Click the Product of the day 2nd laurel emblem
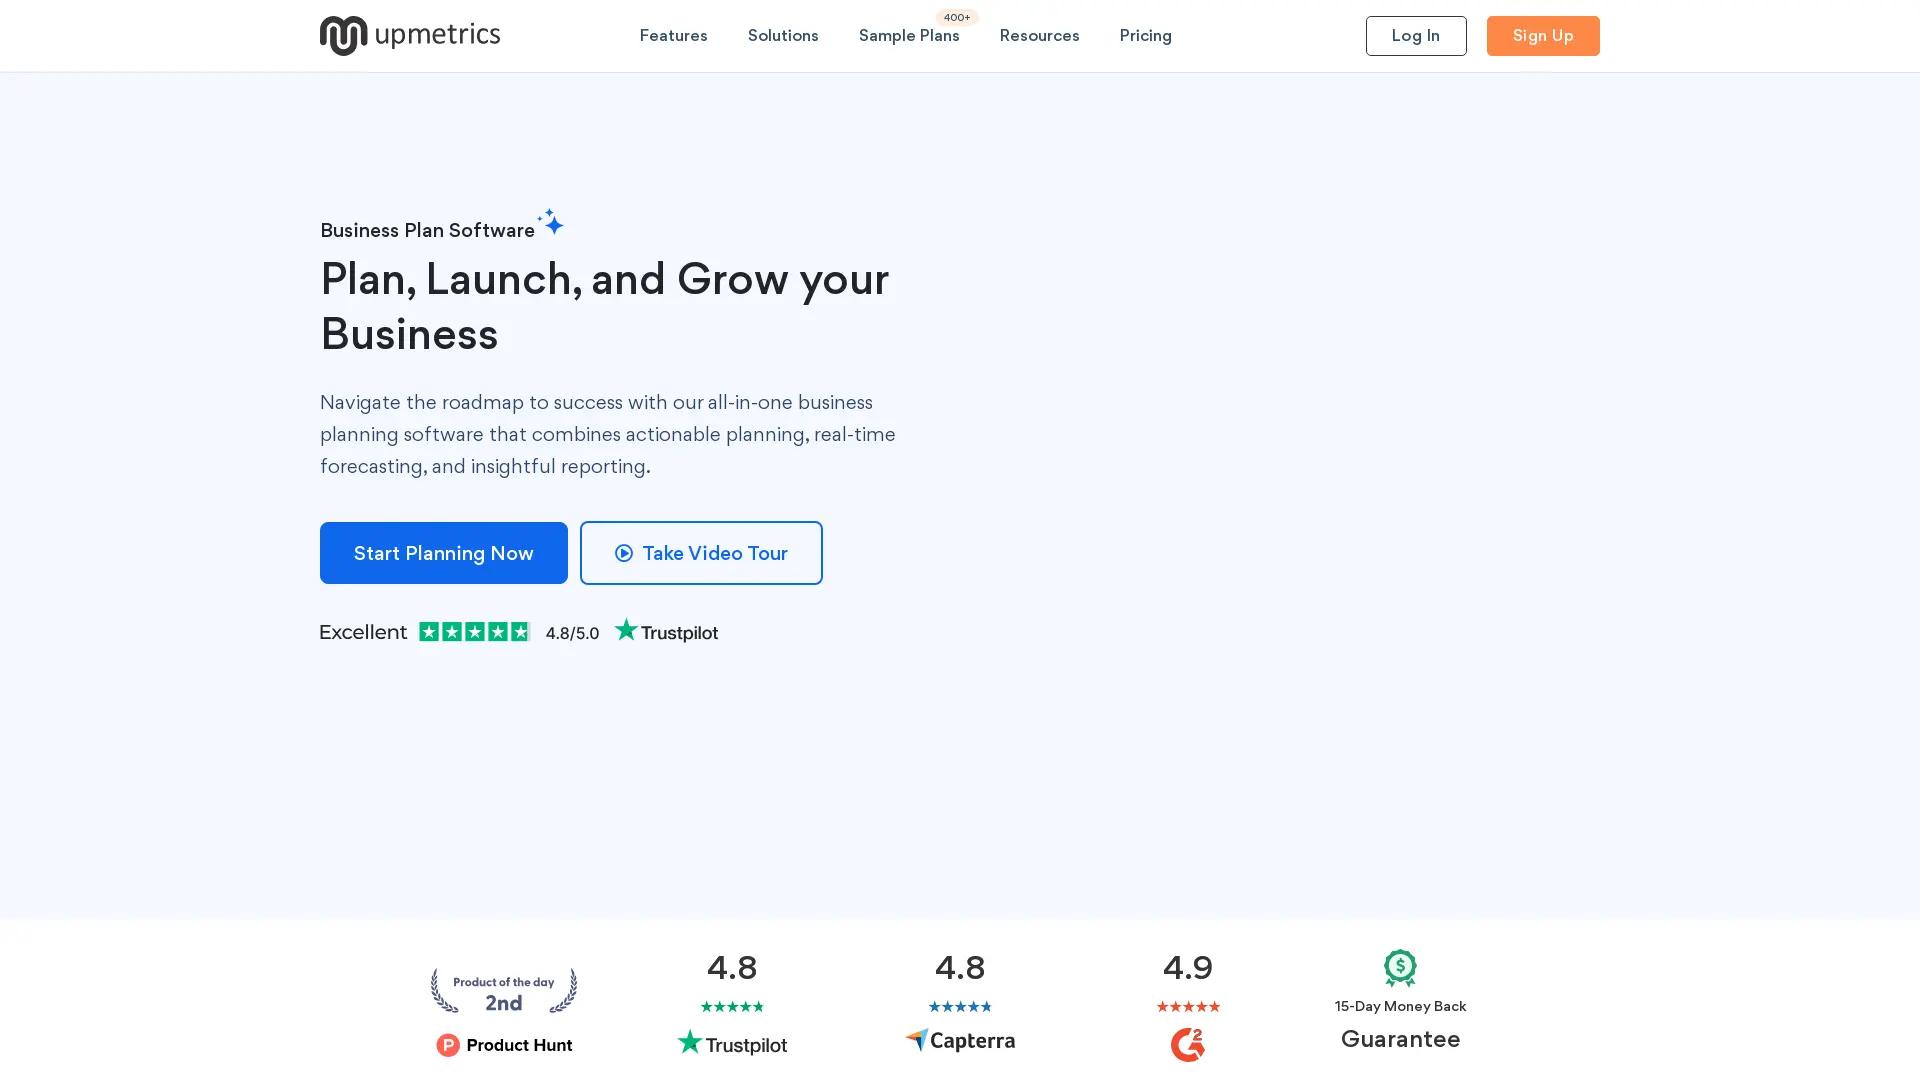 [503, 990]
